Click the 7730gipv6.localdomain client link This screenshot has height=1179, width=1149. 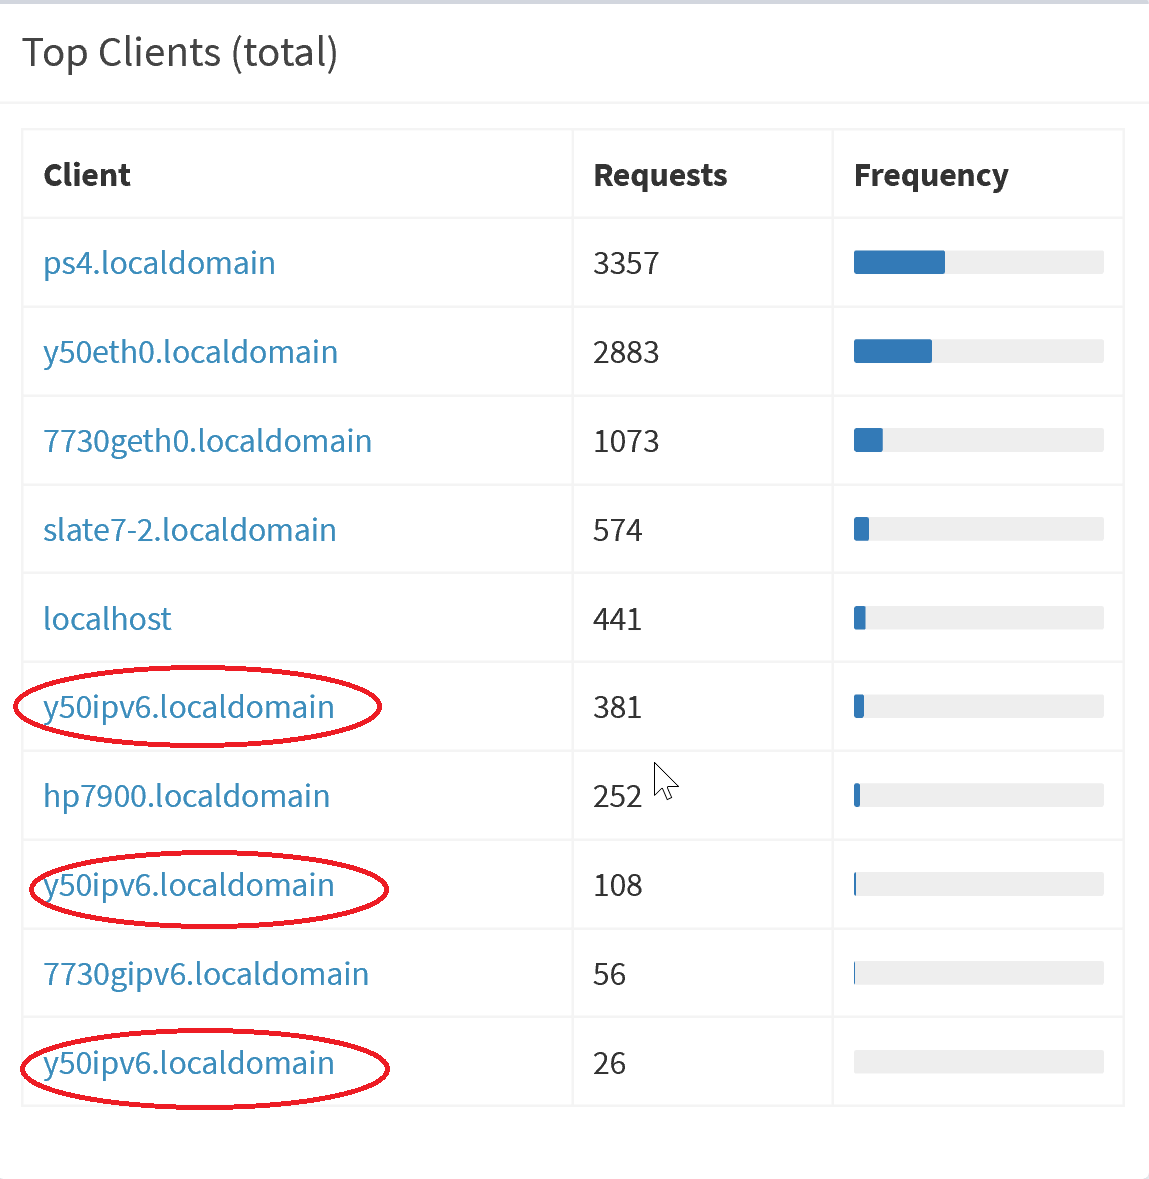click(x=206, y=973)
